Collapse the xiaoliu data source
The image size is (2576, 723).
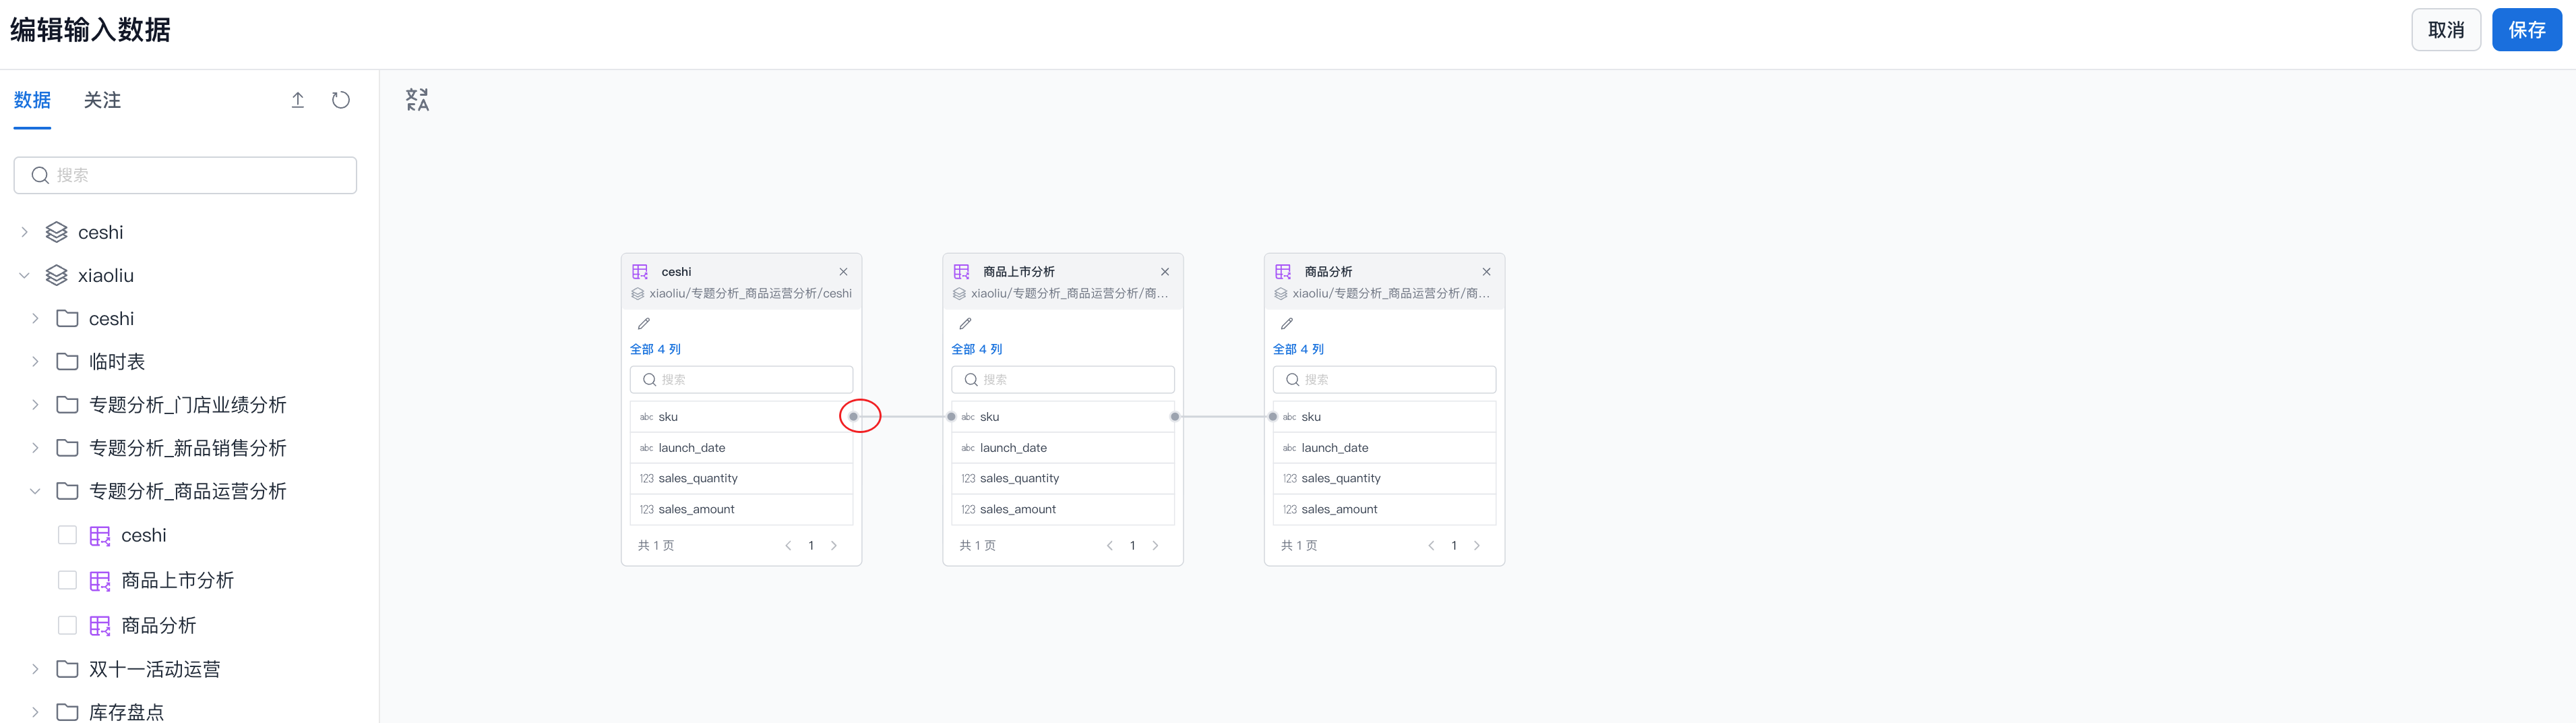(25, 276)
